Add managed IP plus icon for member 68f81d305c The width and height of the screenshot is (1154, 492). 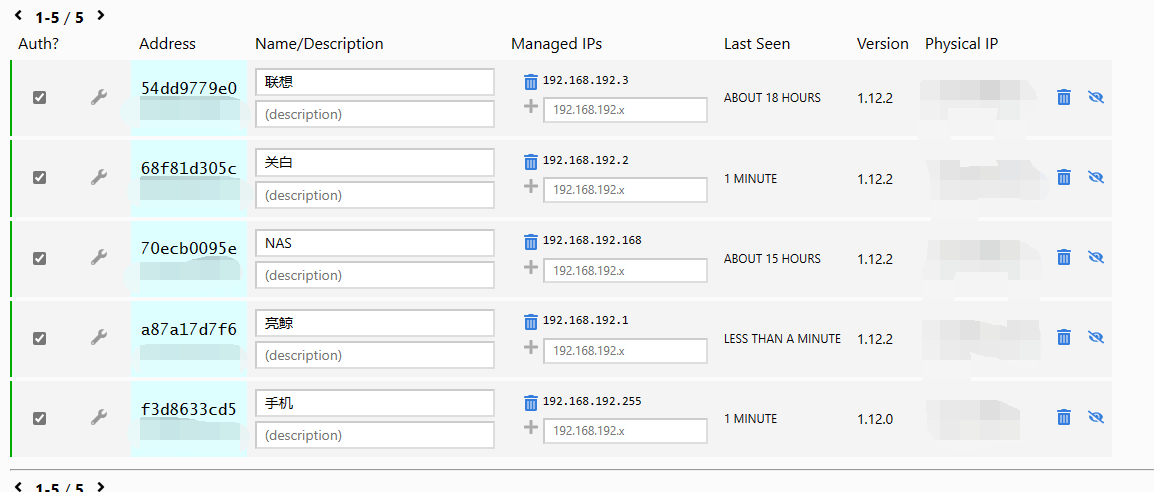(x=531, y=187)
